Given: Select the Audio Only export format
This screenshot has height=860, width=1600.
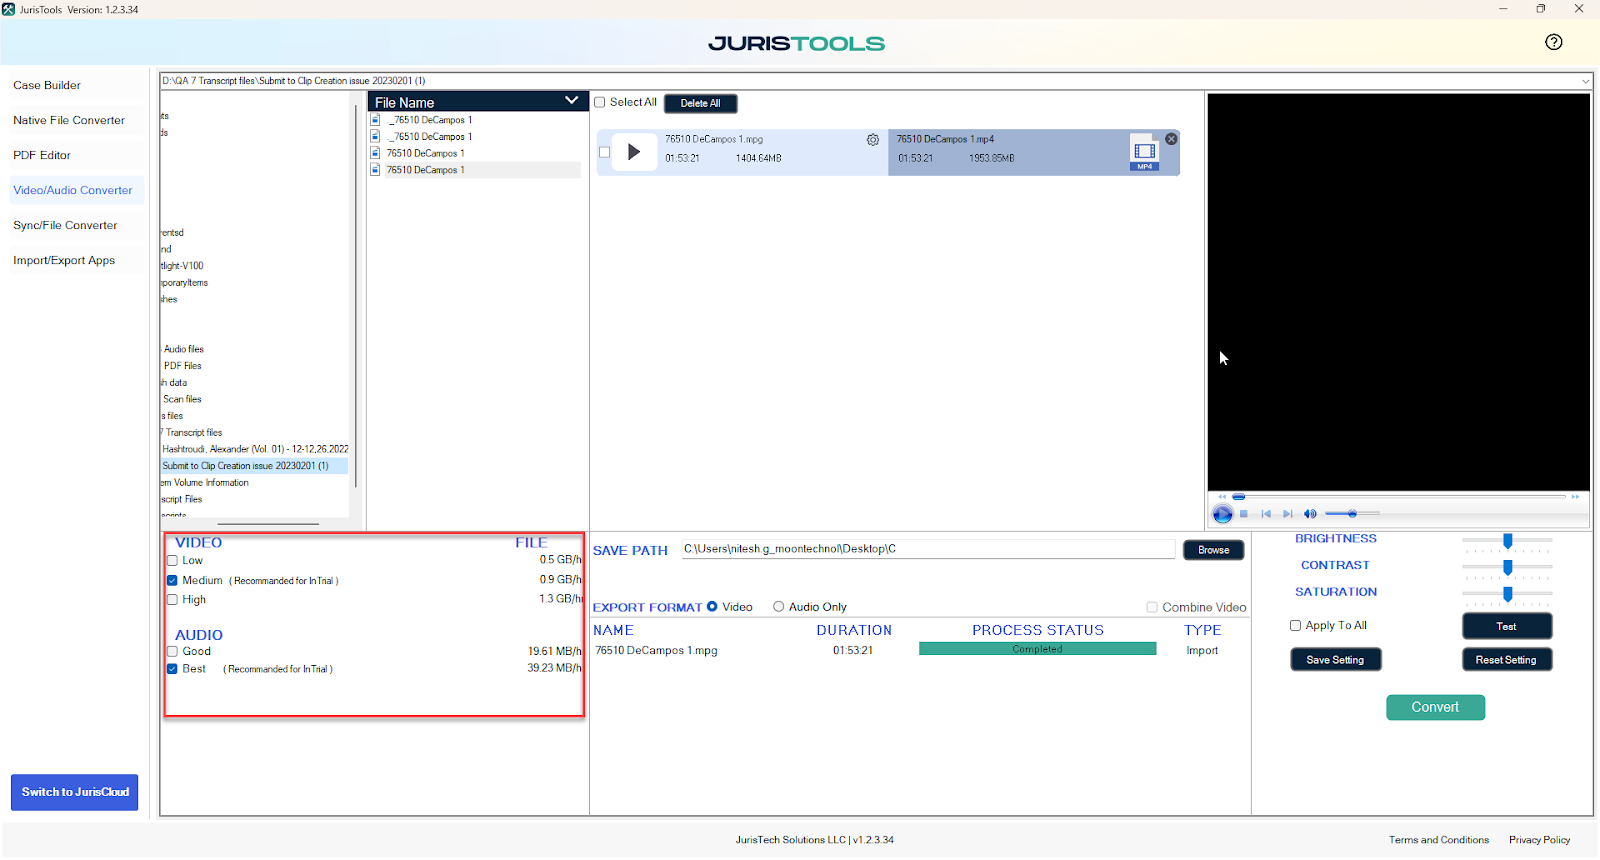Looking at the screenshot, I should [x=778, y=606].
